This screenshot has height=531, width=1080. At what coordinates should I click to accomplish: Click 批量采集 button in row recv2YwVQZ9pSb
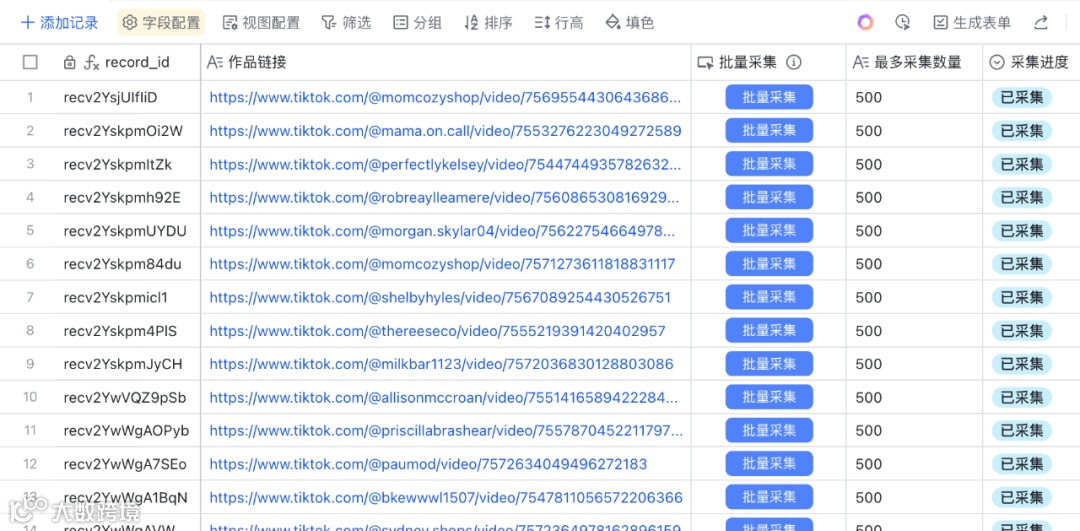coord(769,397)
